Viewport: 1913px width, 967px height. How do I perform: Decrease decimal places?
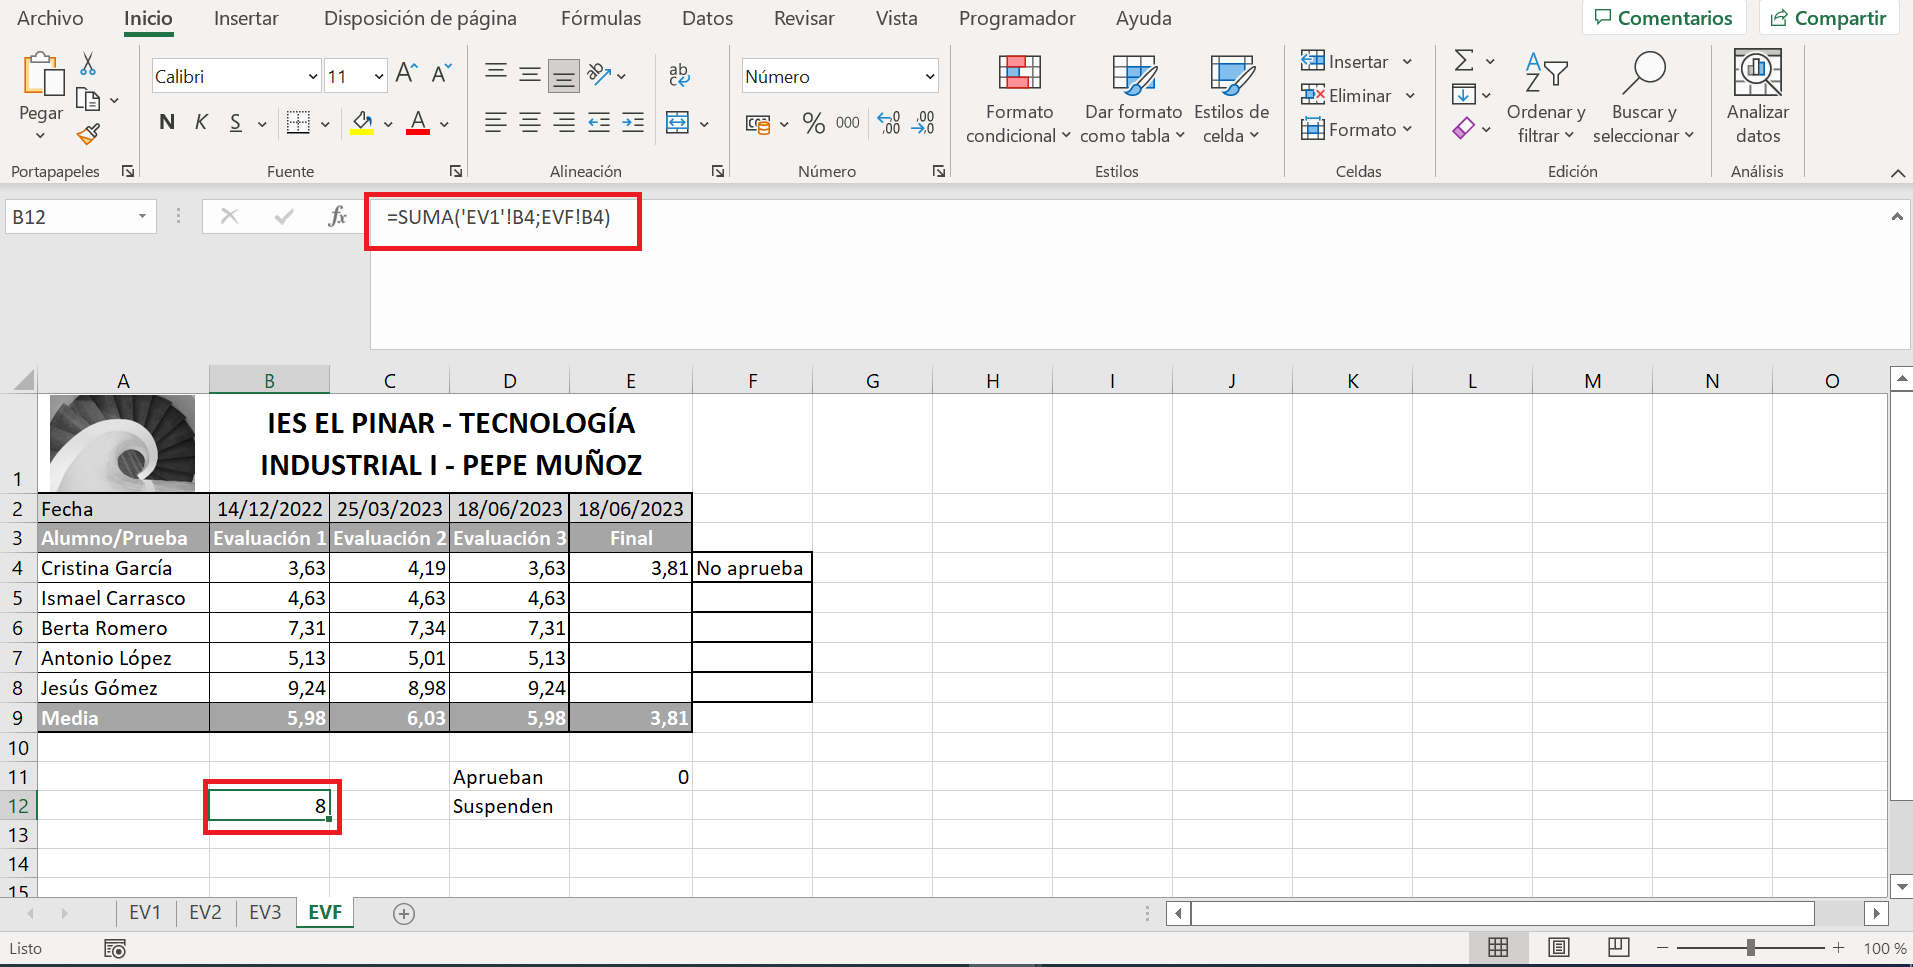923,123
